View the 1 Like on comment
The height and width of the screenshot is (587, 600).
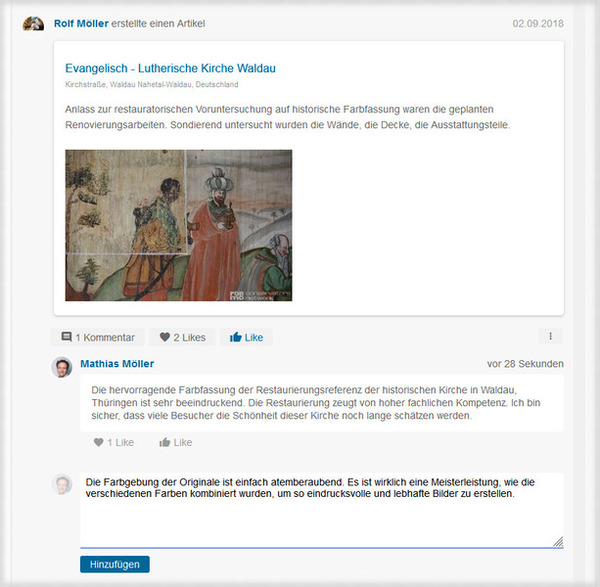114,442
